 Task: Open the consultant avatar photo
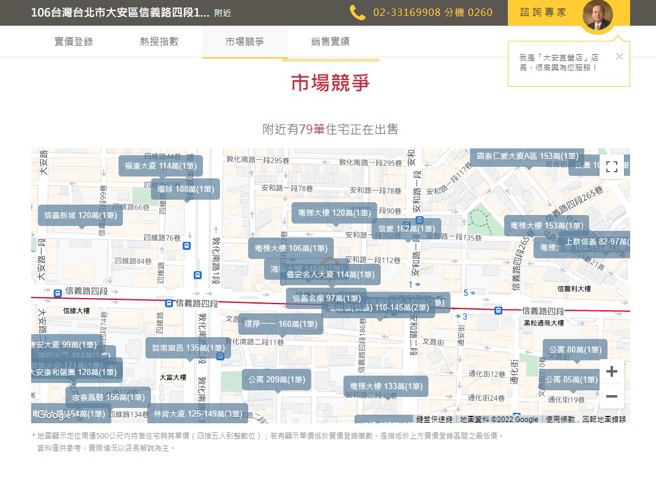point(598,15)
